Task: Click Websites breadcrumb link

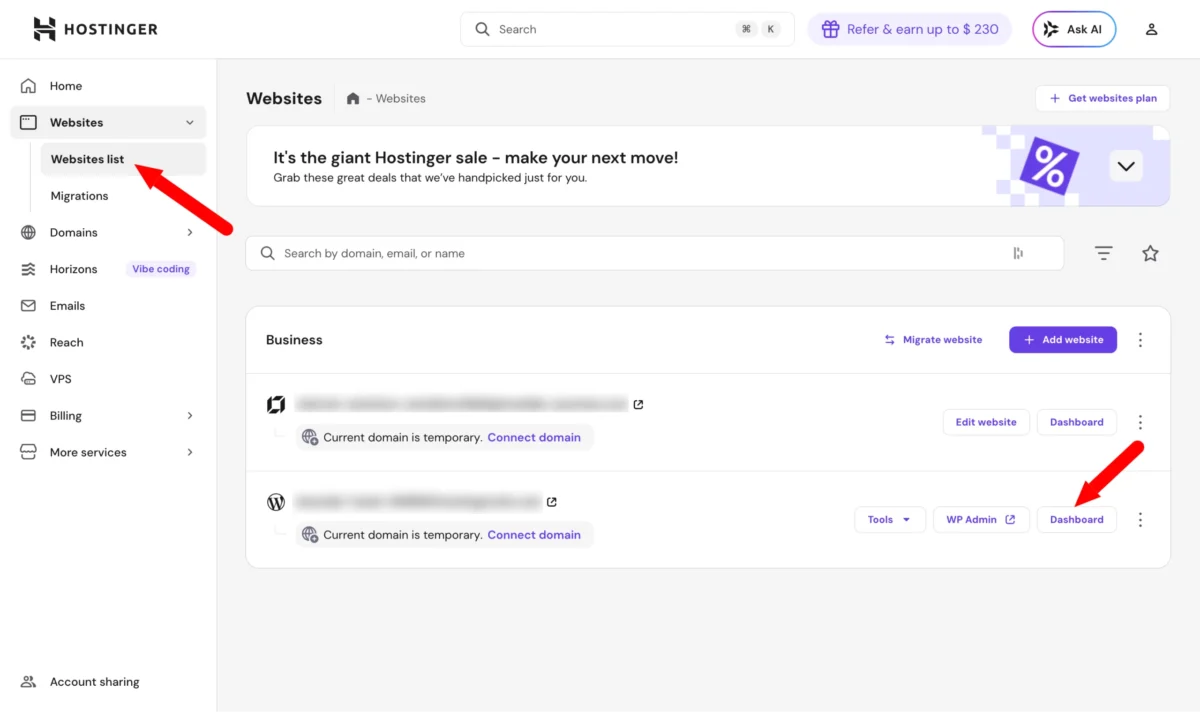Action: pyautogui.click(x=400, y=98)
